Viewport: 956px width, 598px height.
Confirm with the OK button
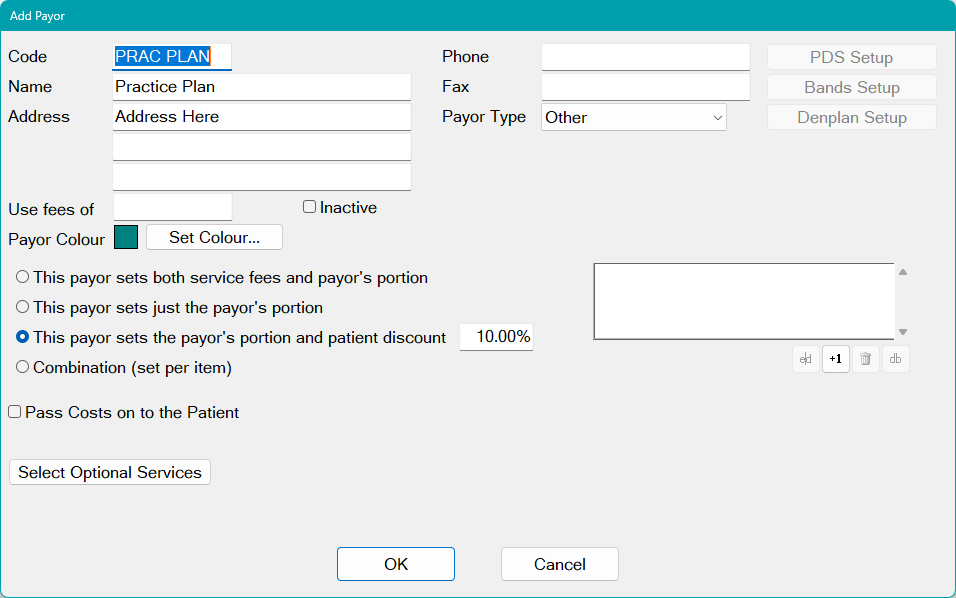396,564
